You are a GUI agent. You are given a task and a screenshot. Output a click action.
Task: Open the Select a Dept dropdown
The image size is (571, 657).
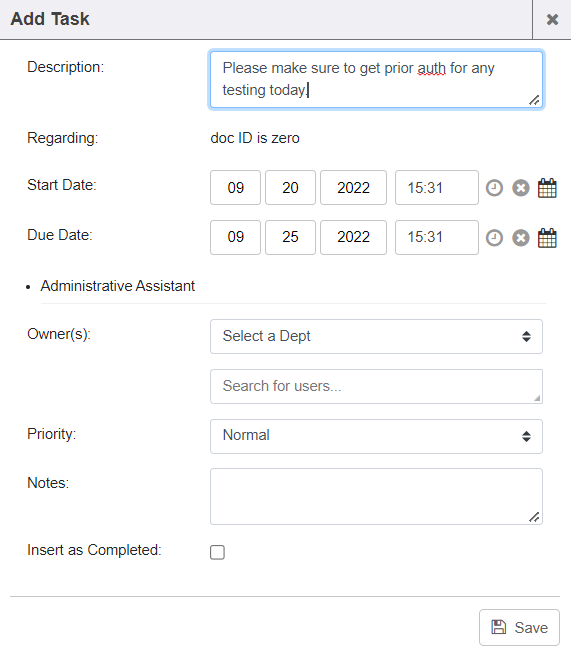point(376,336)
